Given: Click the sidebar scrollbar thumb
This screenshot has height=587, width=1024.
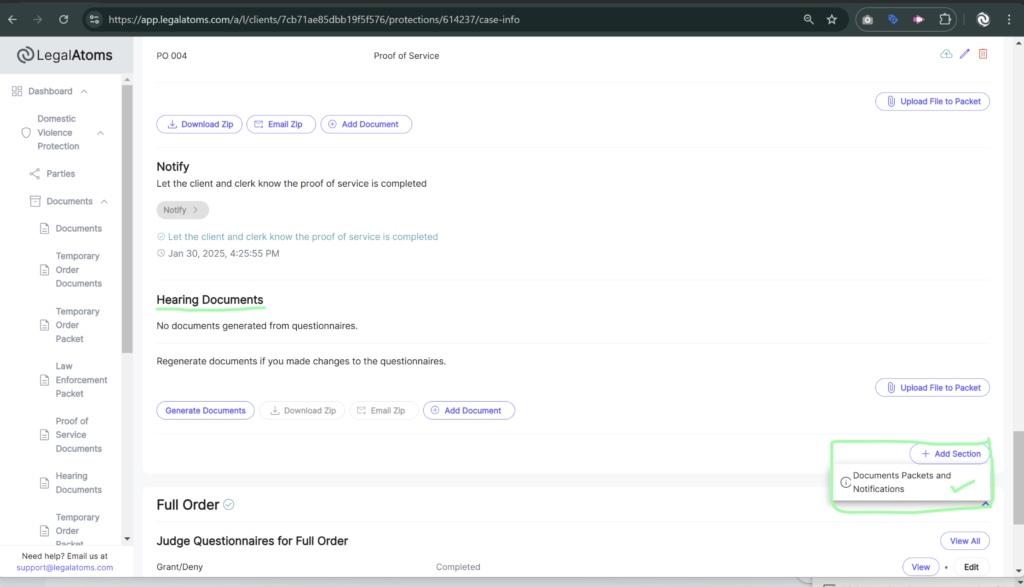Looking at the screenshot, I should [127, 219].
